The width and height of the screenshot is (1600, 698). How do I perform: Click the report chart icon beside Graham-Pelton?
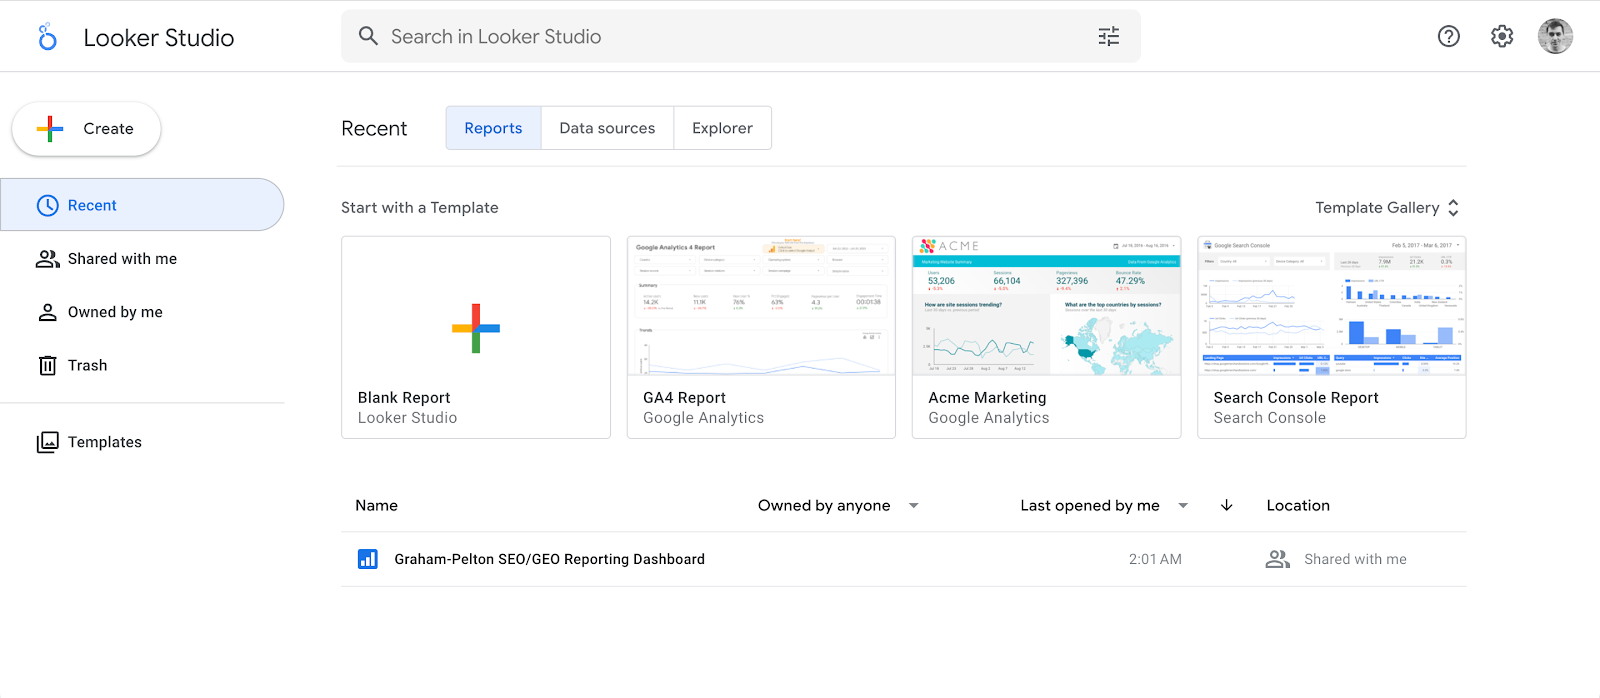[x=368, y=559]
